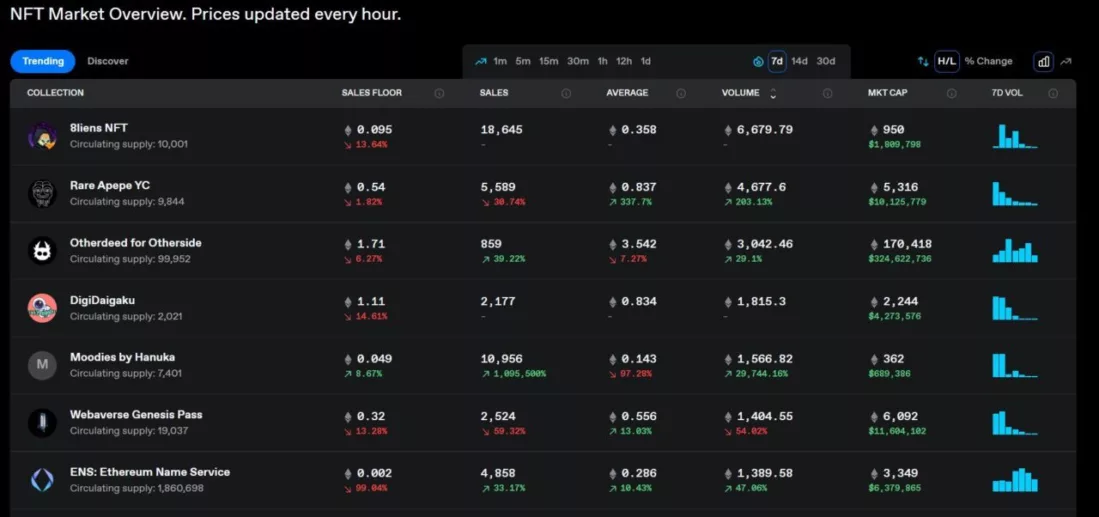Click the SALES FLOOR column header
This screenshot has width=1099, height=517.
click(371, 92)
